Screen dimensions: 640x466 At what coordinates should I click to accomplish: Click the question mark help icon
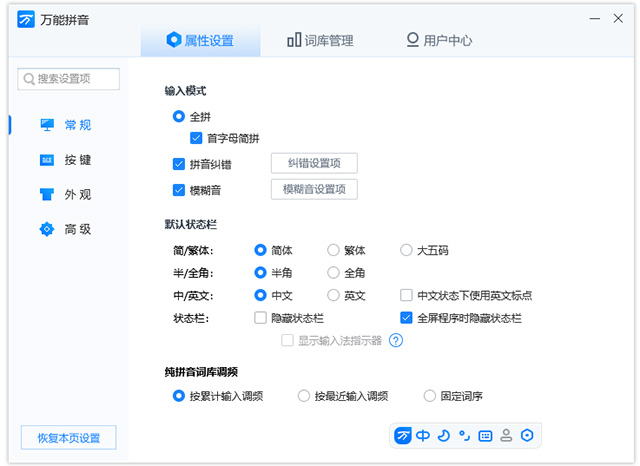click(x=396, y=340)
